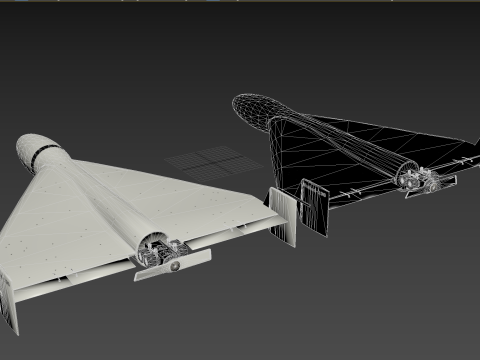Viewport: 480px width, 360px height.
Task: Click the home grid between the models
Action: (x=214, y=164)
